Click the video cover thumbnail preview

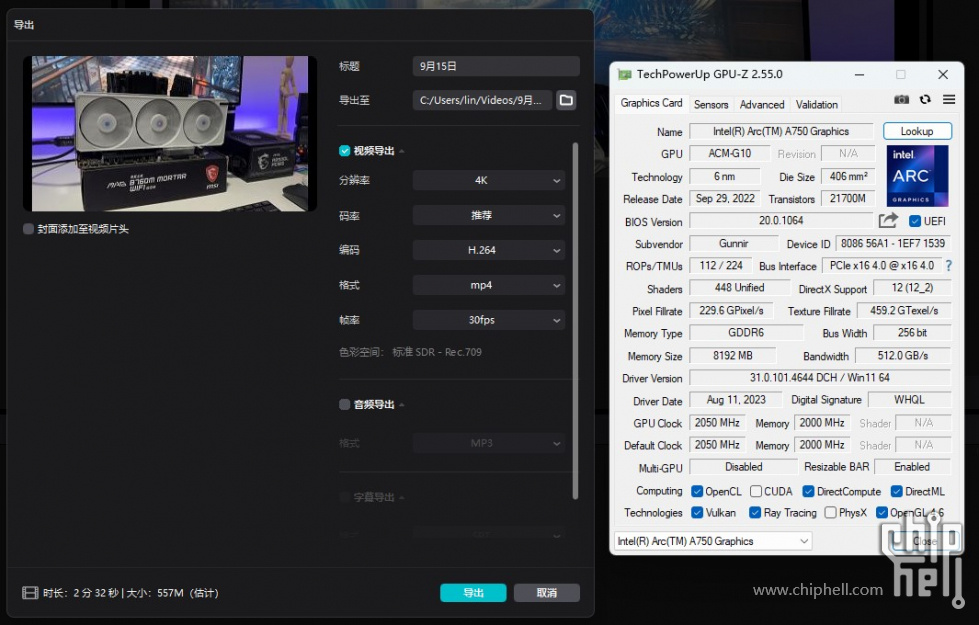click(170, 134)
